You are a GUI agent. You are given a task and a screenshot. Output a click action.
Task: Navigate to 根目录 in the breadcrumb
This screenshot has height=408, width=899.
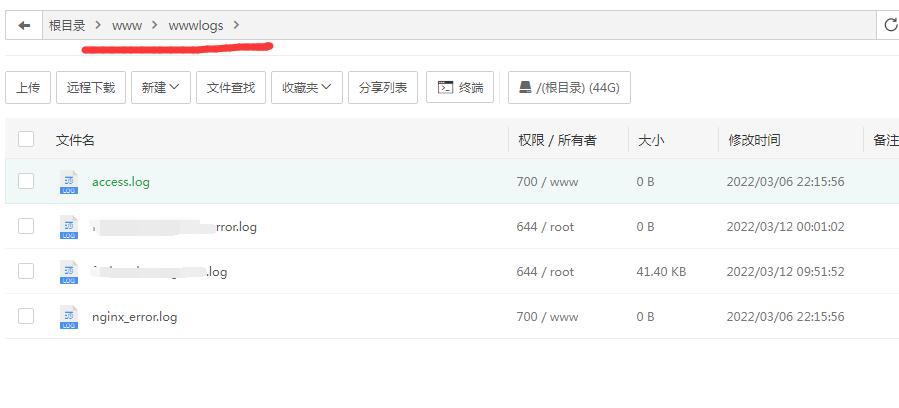(67, 26)
